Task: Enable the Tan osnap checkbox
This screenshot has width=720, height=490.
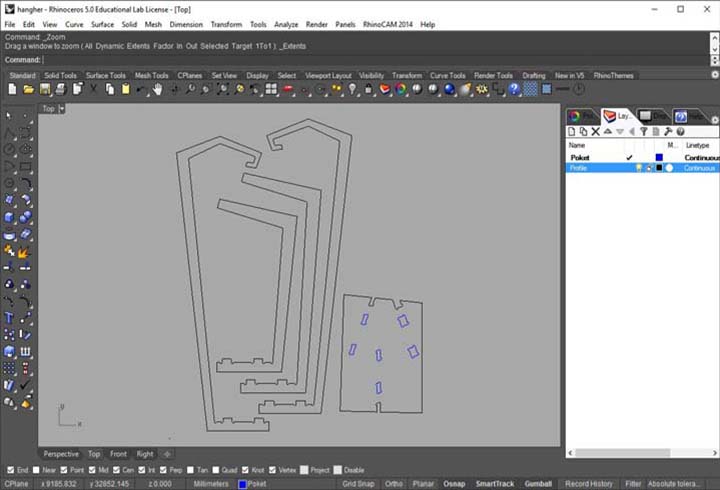Action: (191, 470)
